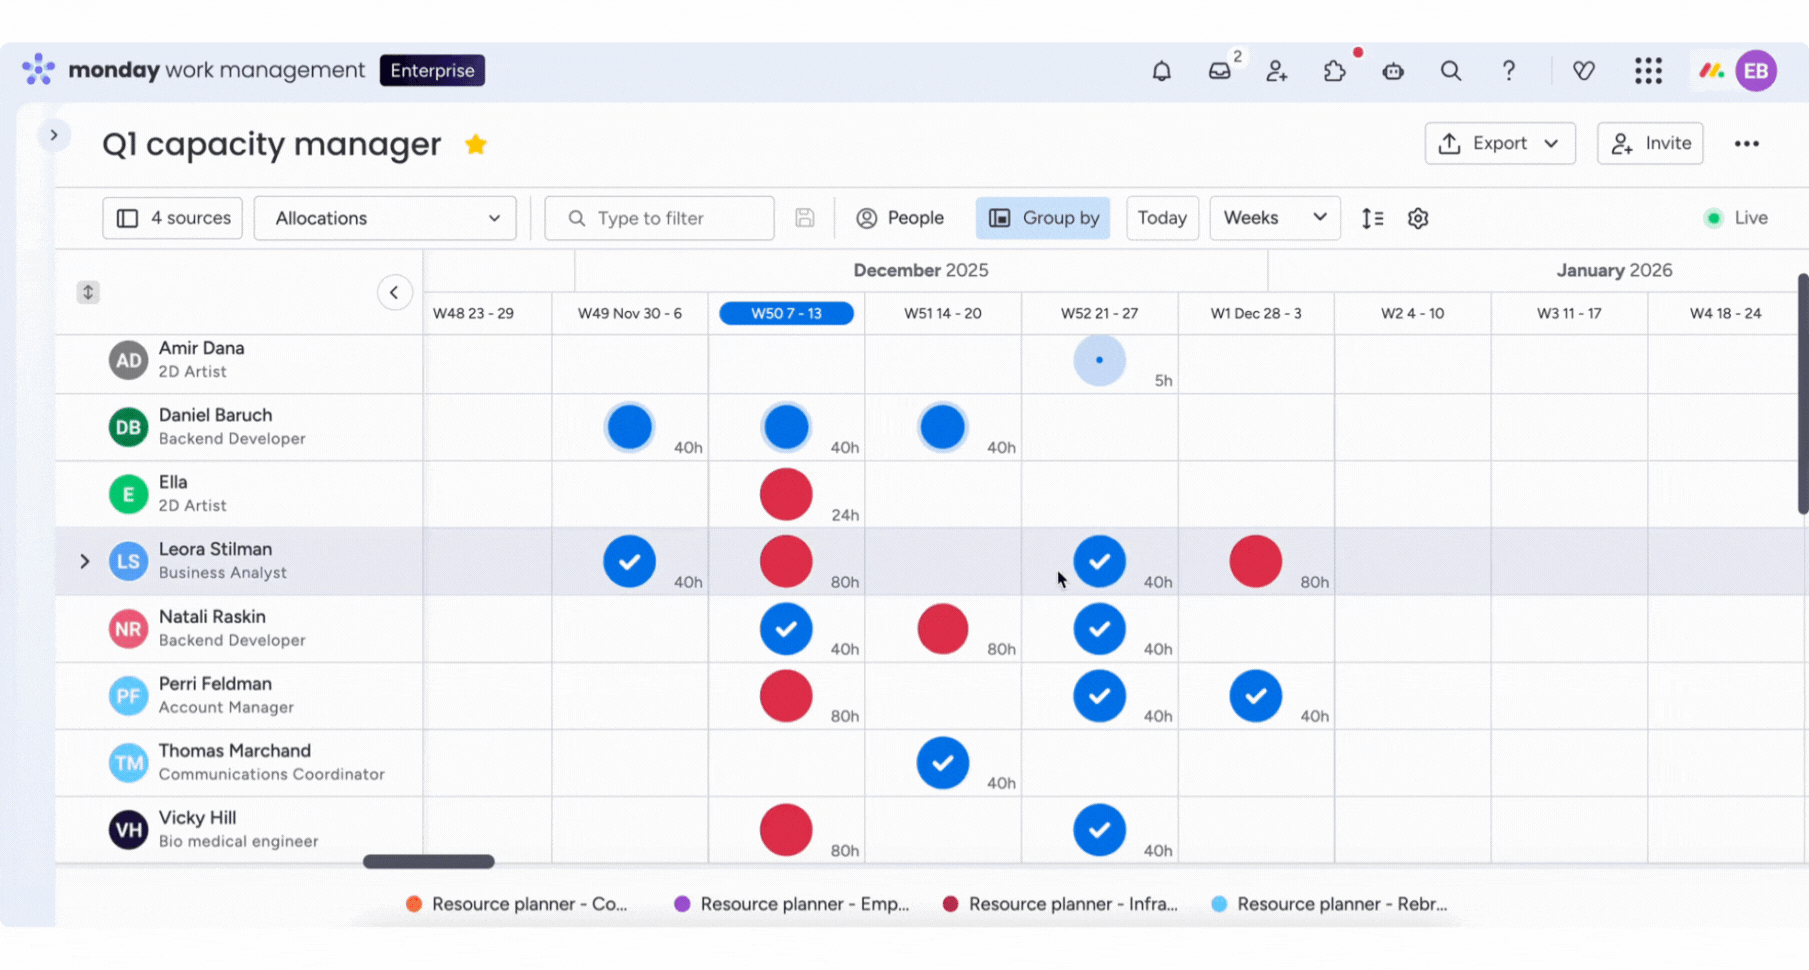Click the invite members person icon
1809x970 pixels.
(1277, 71)
